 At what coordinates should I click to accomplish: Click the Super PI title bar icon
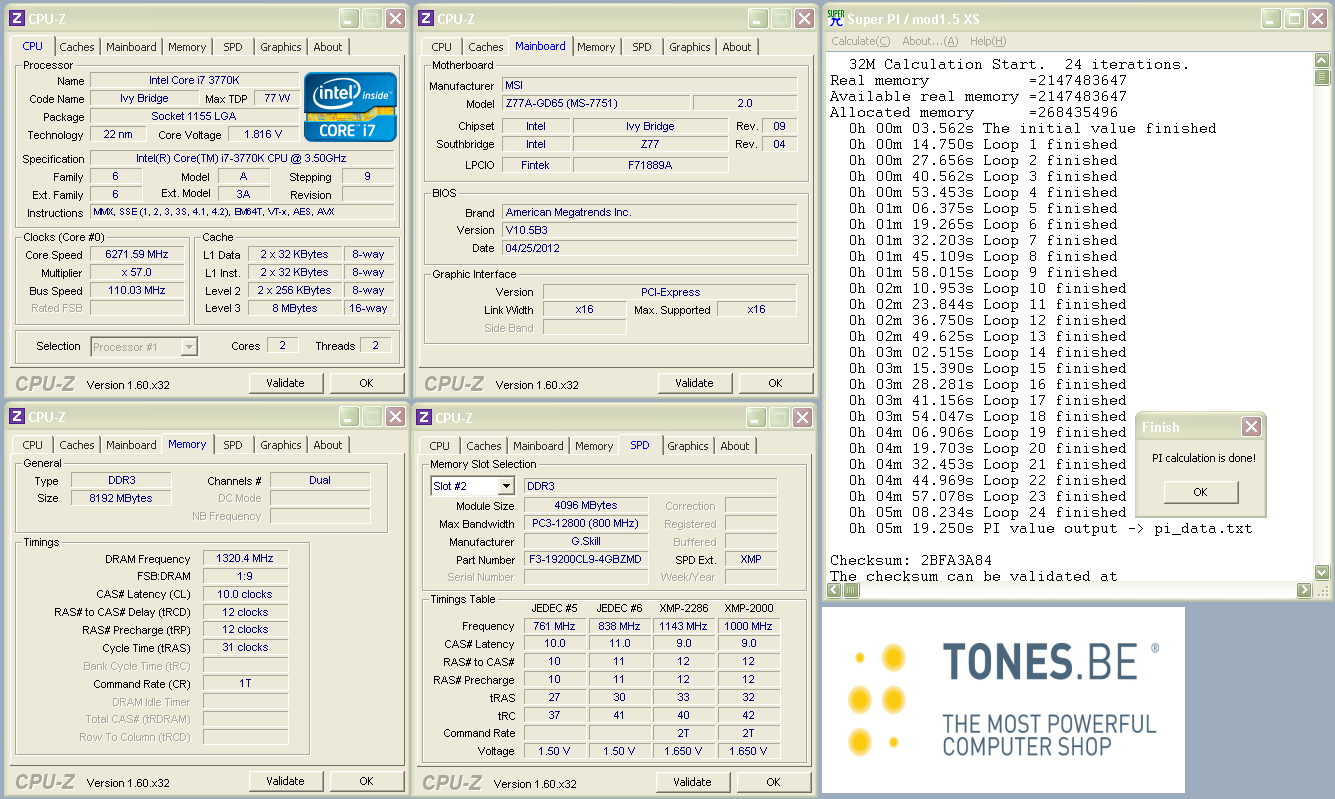(x=835, y=18)
